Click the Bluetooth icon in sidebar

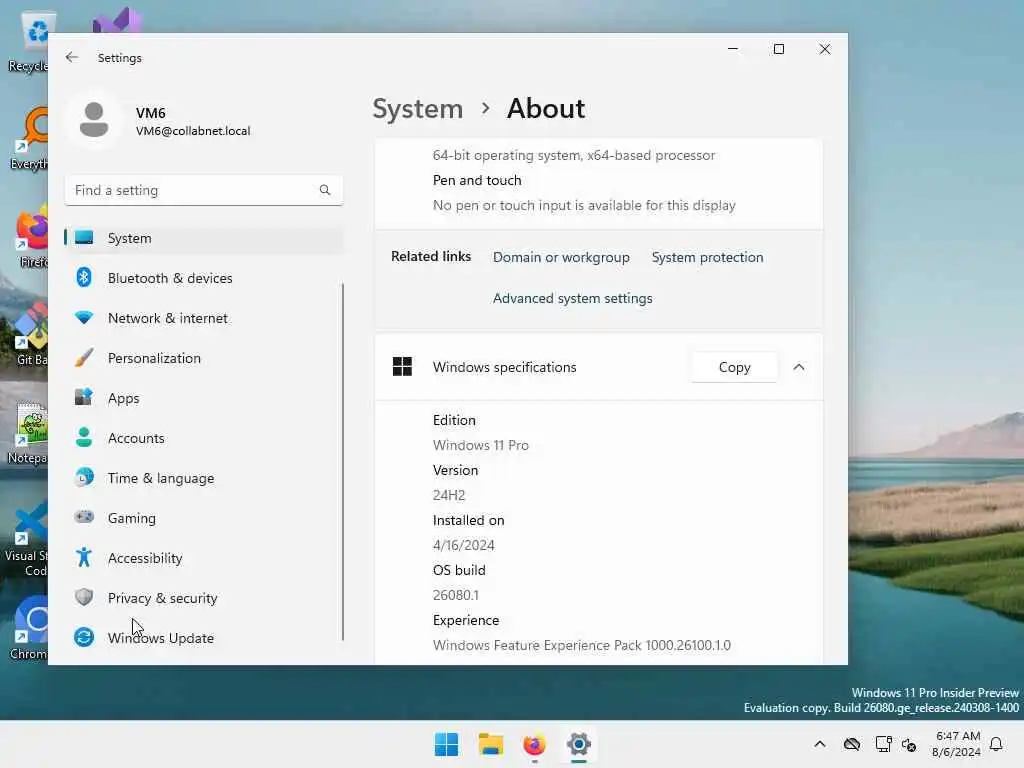click(x=84, y=278)
